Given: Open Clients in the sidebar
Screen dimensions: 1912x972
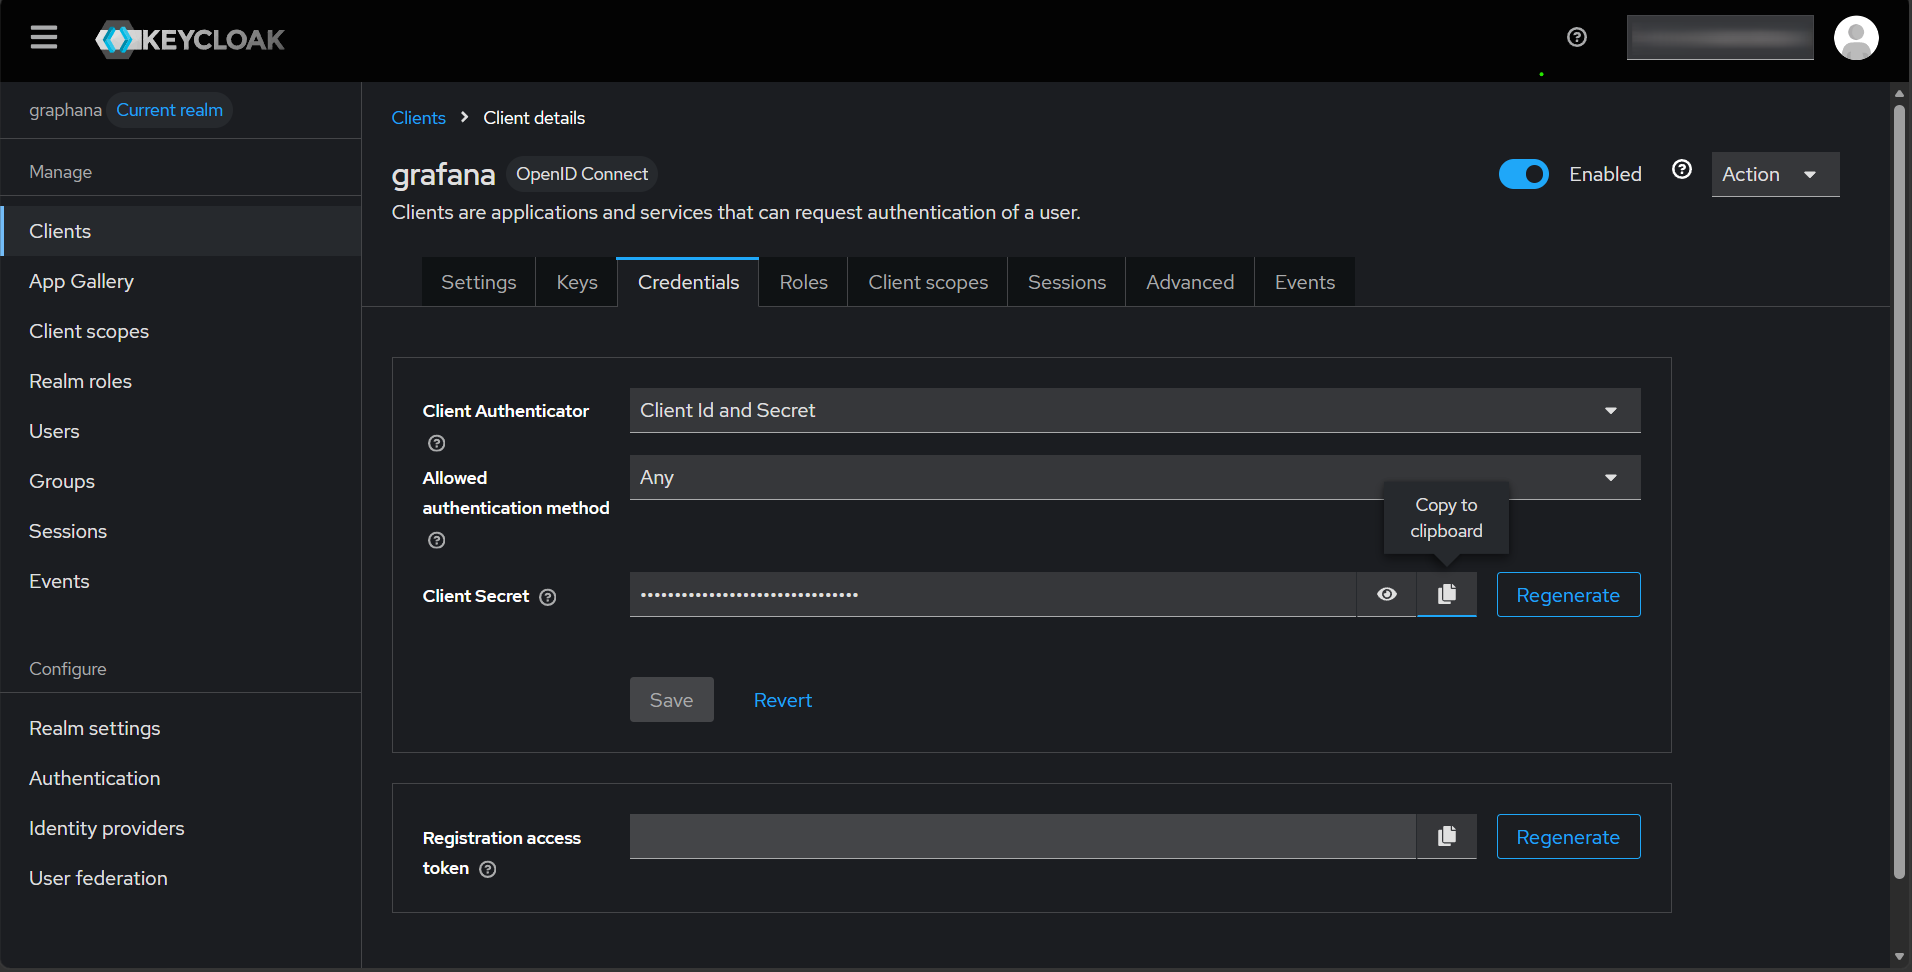Looking at the screenshot, I should 181,231.
